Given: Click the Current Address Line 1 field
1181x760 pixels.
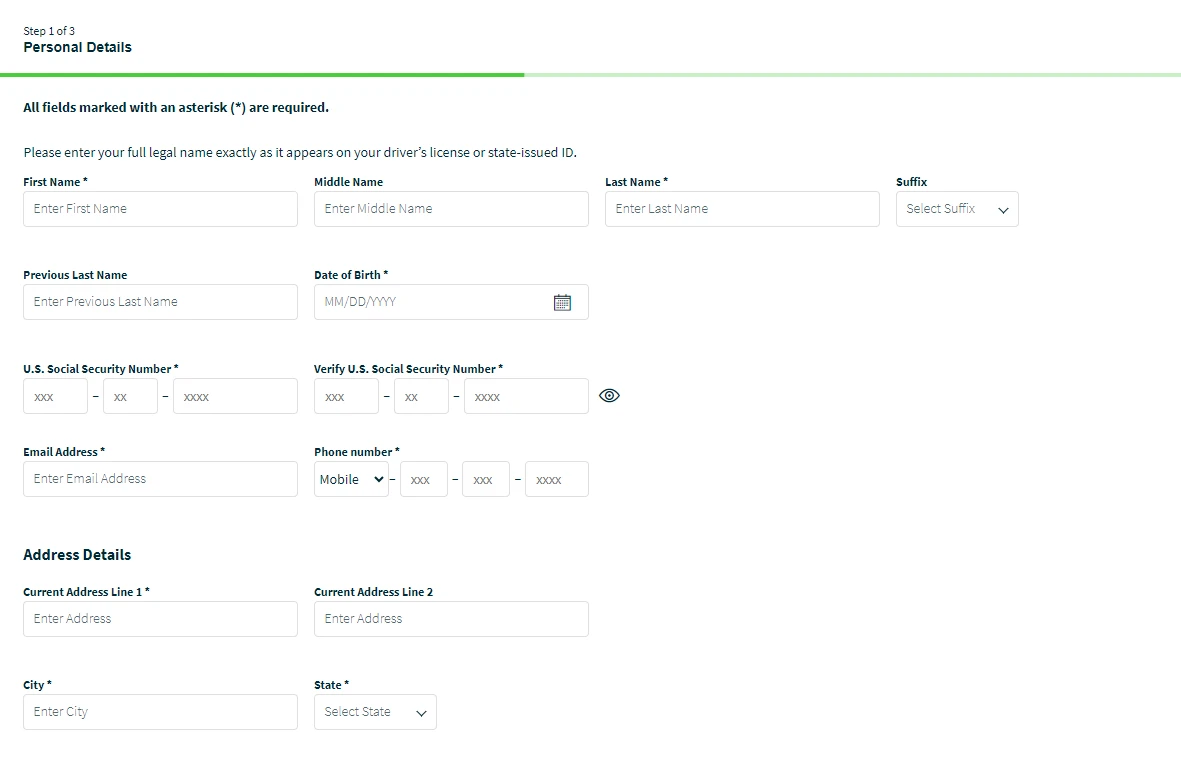Looking at the screenshot, I should point(160,618).
